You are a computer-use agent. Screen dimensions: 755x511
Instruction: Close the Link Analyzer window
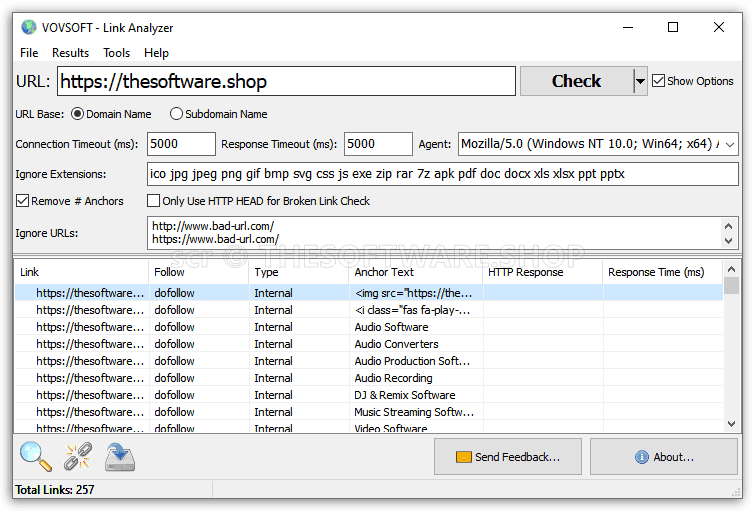(x=719, y=27)
